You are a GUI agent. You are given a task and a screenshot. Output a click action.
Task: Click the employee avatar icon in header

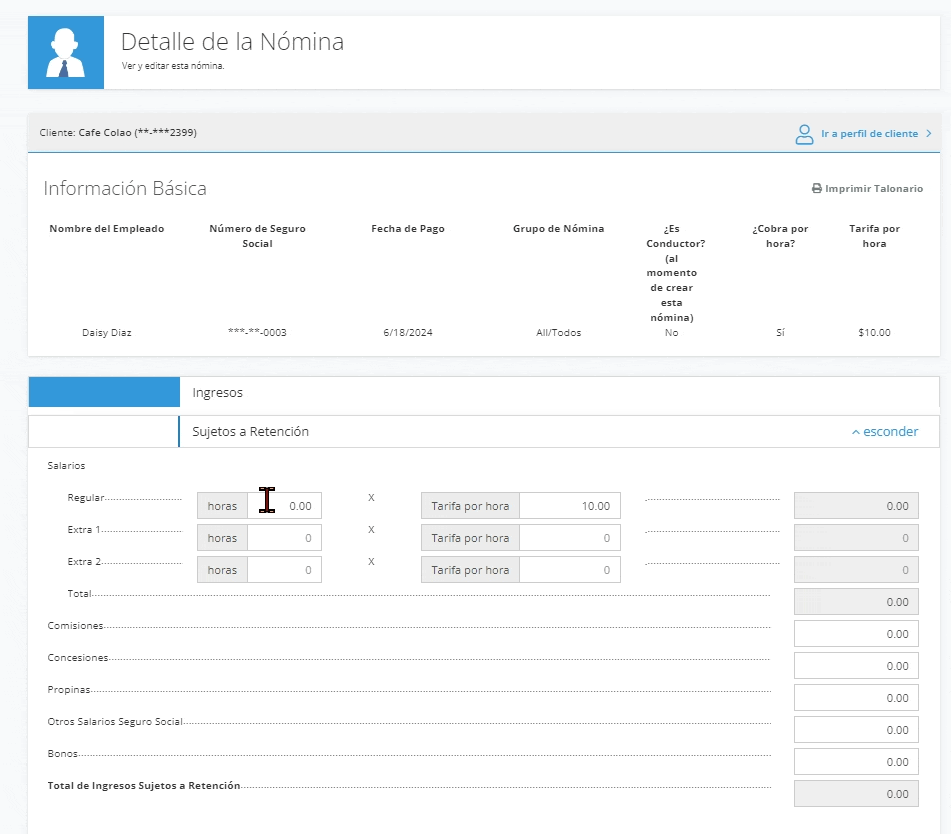(66, 53)
